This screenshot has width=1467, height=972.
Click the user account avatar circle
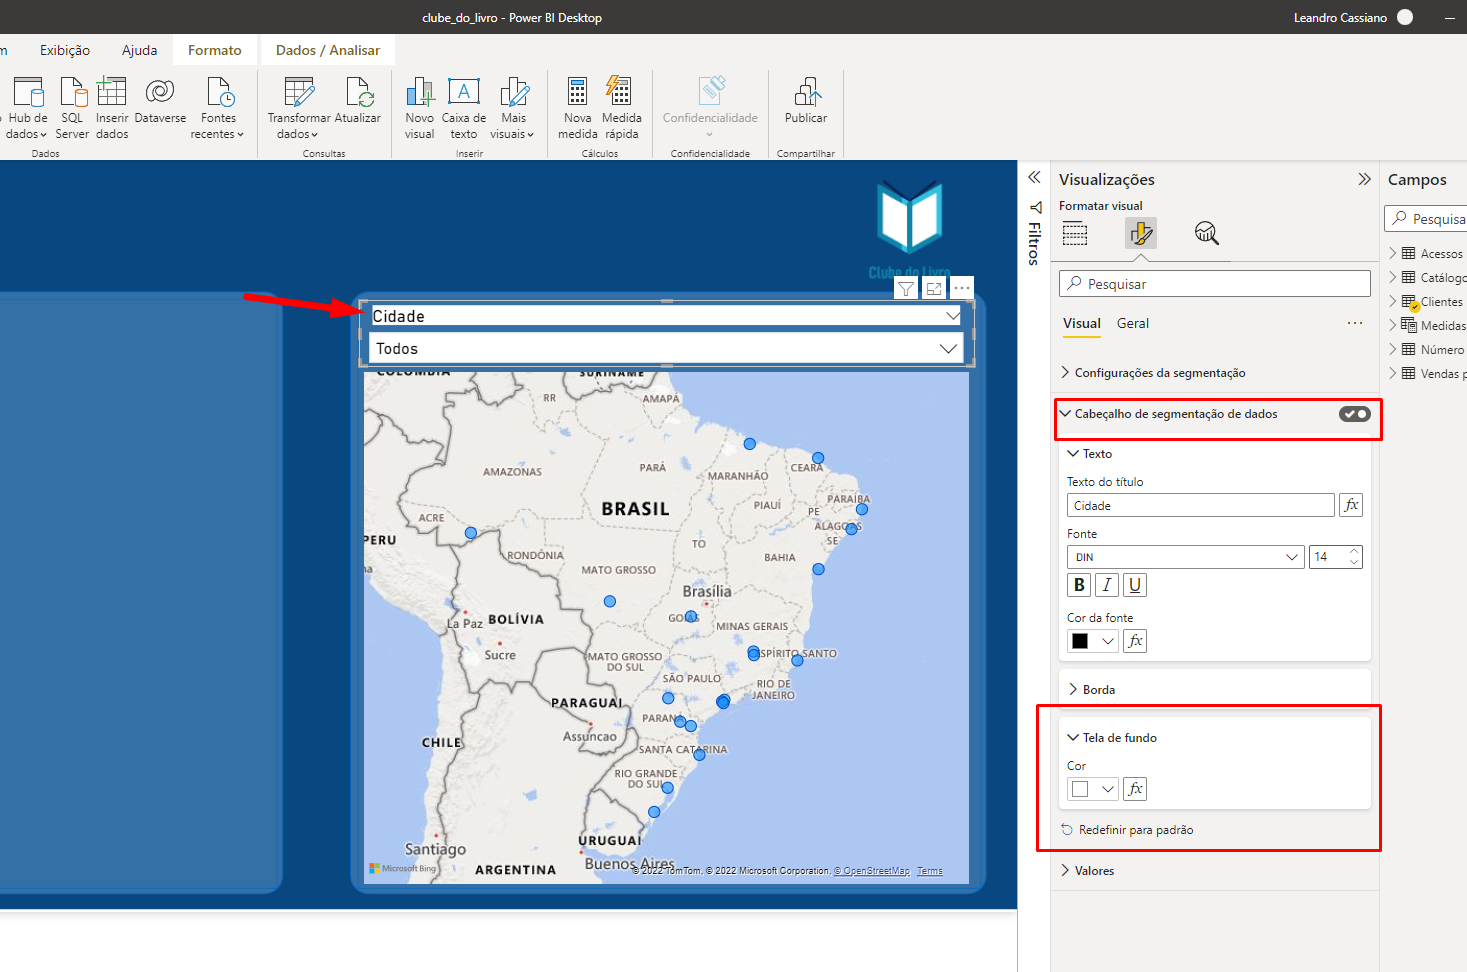tap(1405, 17)
